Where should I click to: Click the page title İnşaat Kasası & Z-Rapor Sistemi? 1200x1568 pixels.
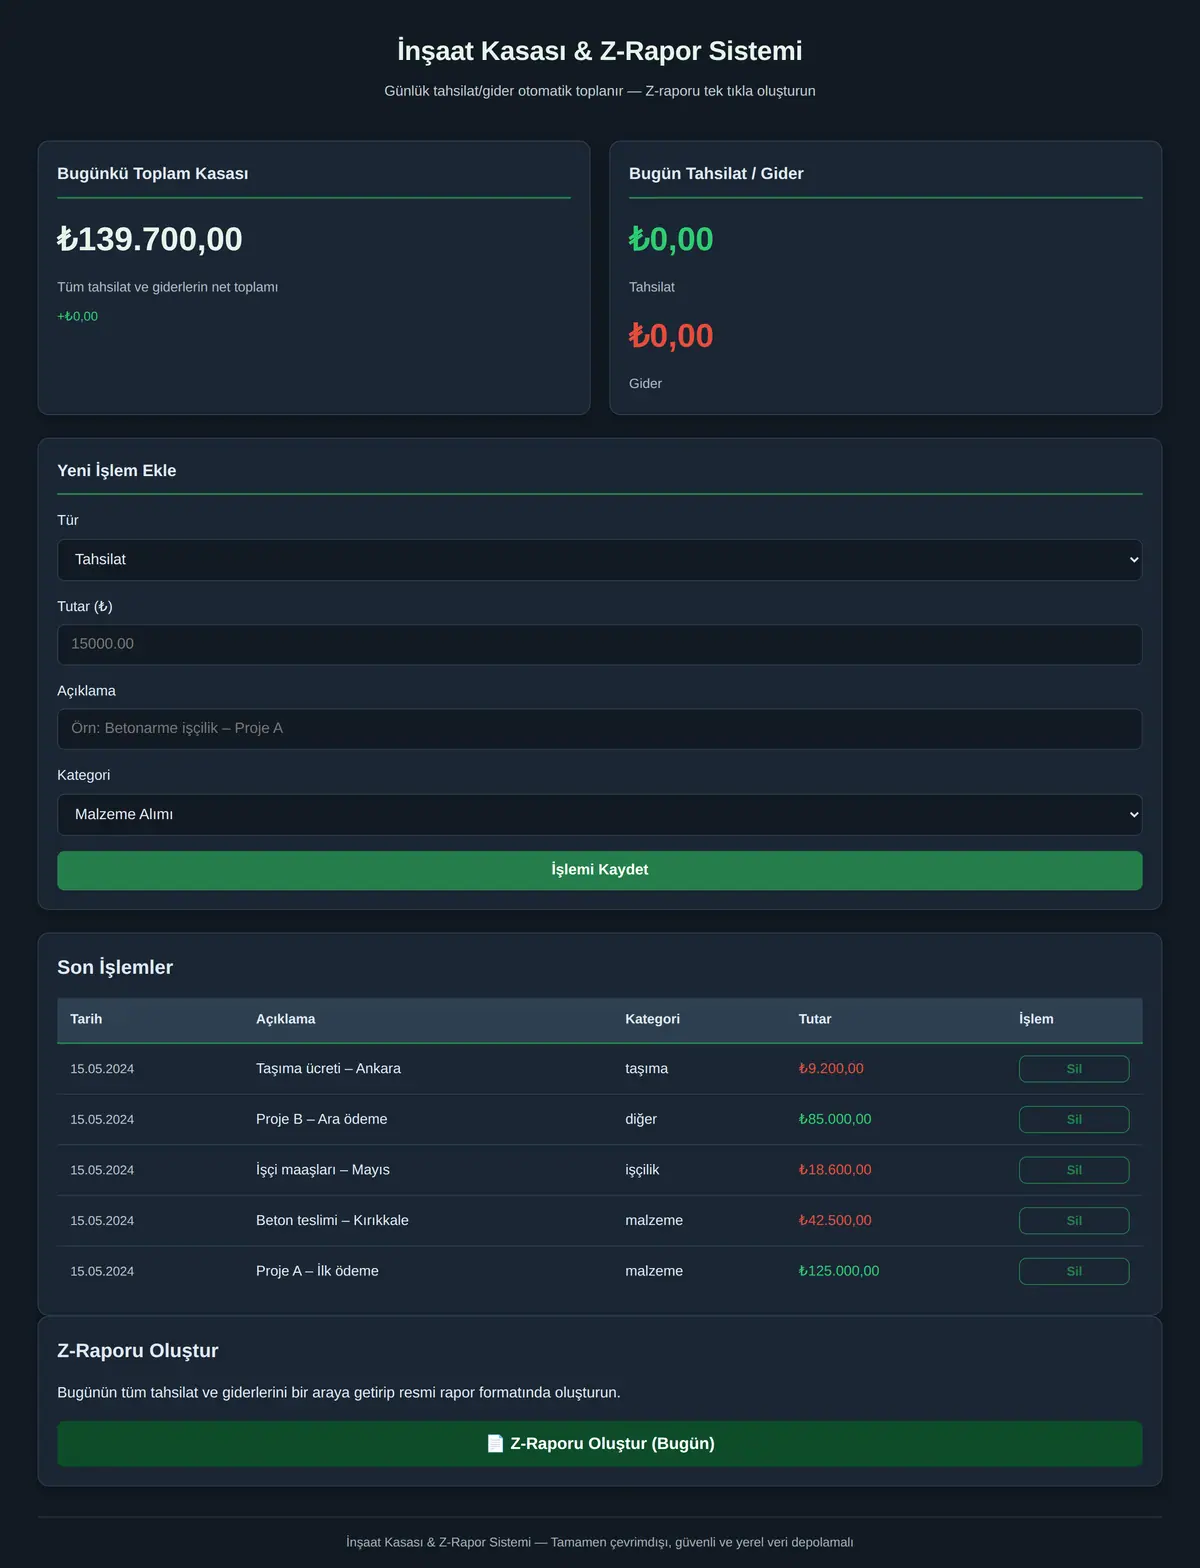(x=600, y=51)
